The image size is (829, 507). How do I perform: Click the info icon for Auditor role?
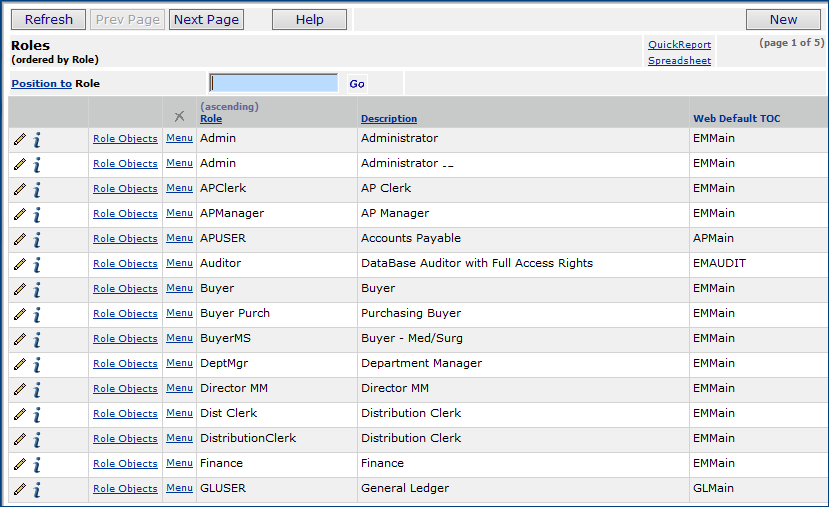37,265
